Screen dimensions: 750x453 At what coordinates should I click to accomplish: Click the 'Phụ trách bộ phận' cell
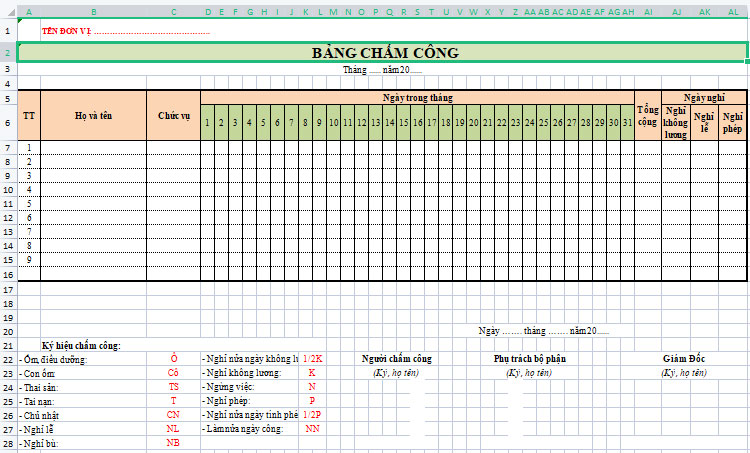click(529, 358)
